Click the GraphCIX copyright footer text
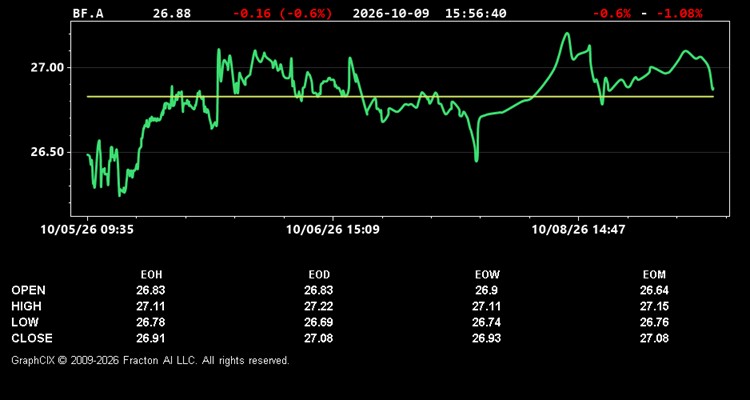 pos(150,360)
